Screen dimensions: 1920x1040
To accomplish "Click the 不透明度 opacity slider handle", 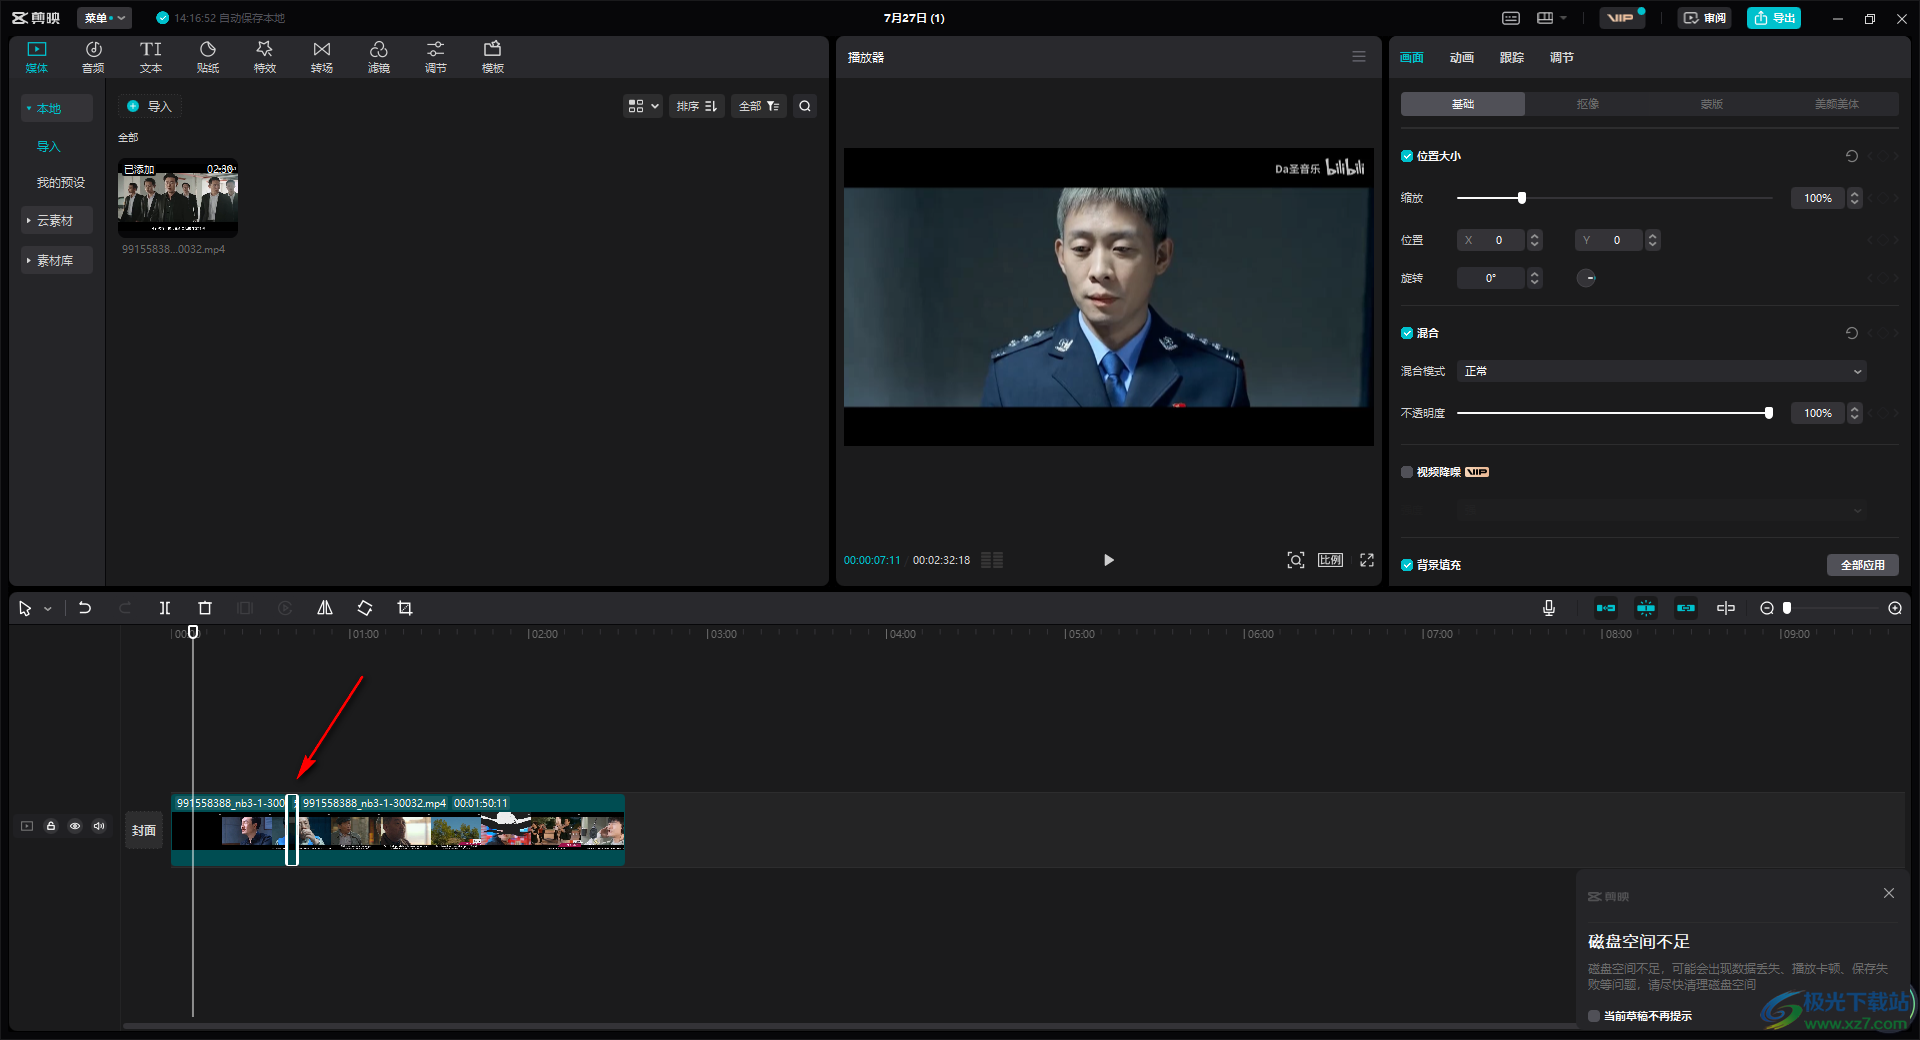I will [x=1769, y=413].
